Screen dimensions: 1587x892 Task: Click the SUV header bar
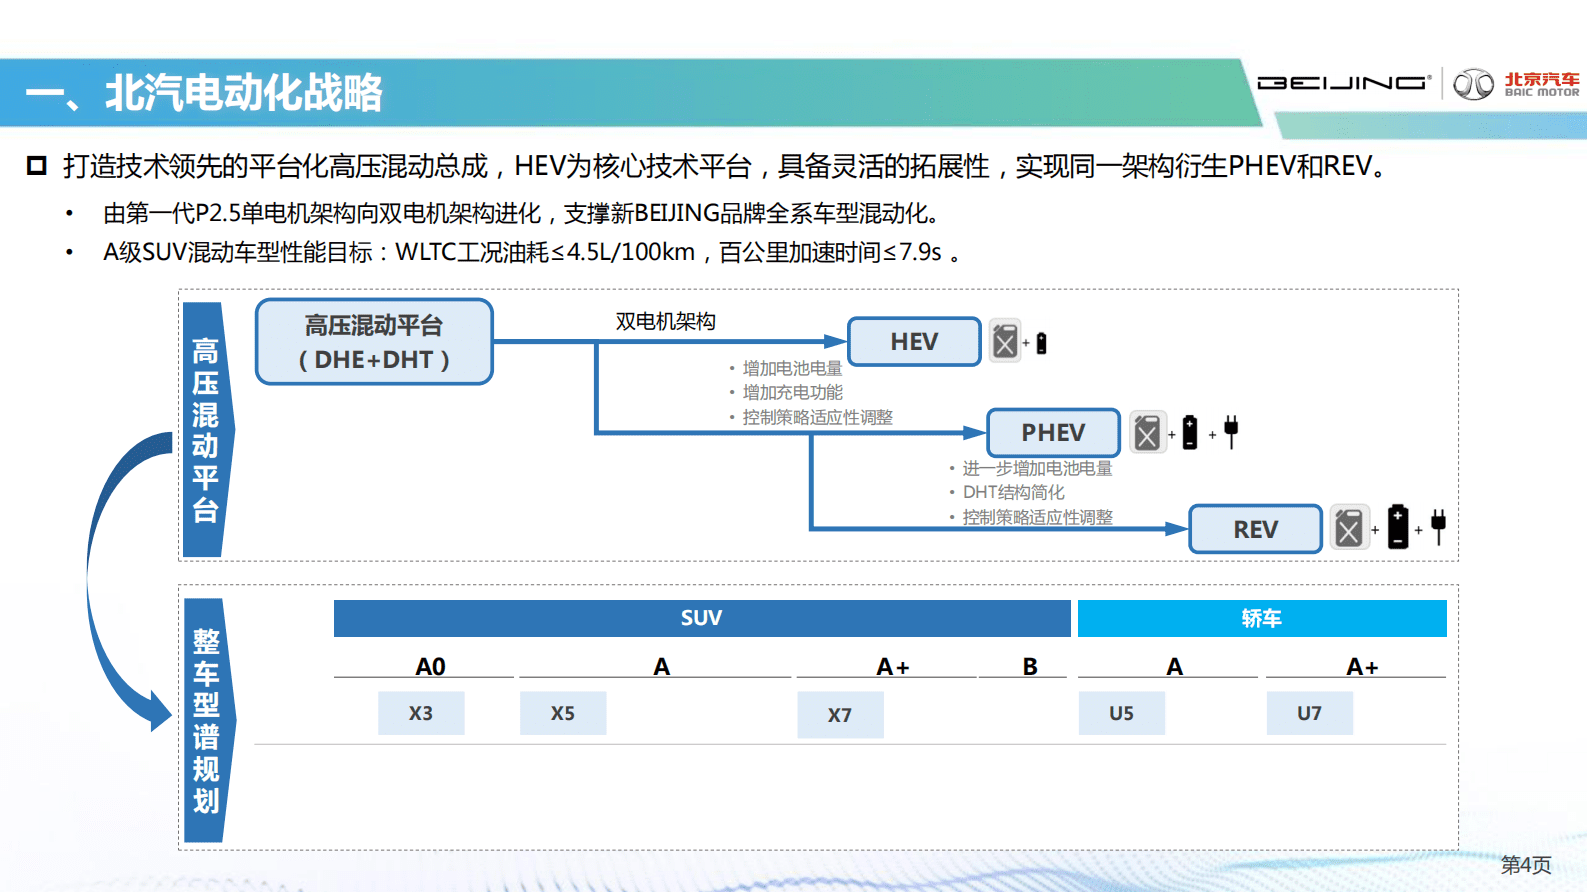(702, 618)
